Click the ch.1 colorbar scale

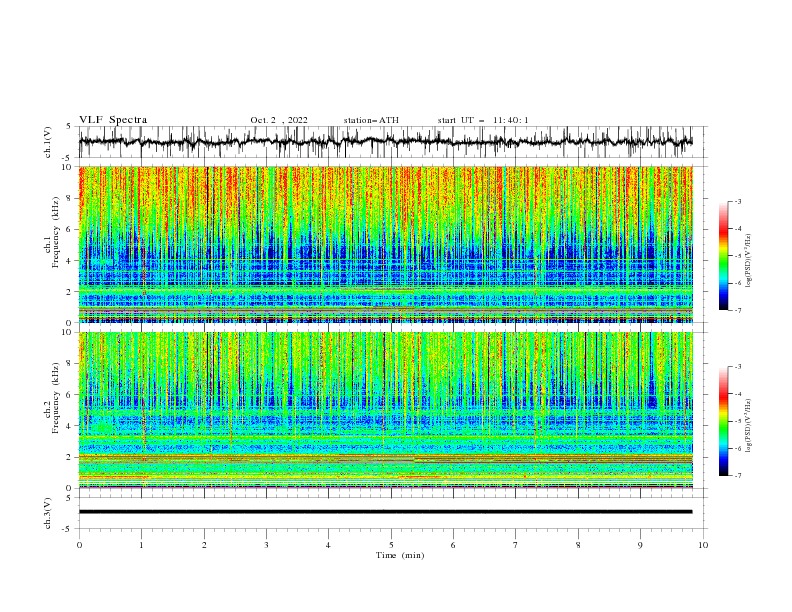coord(723,256)
